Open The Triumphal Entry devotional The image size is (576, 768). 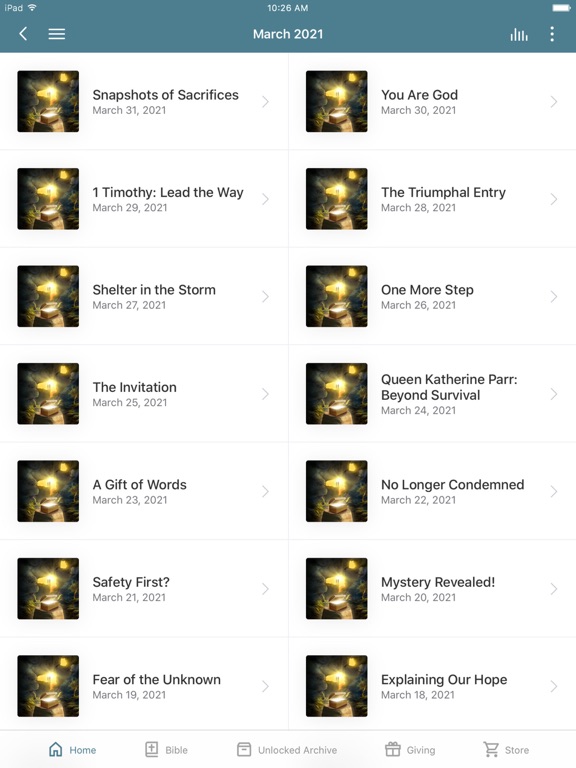coord(432,199)
